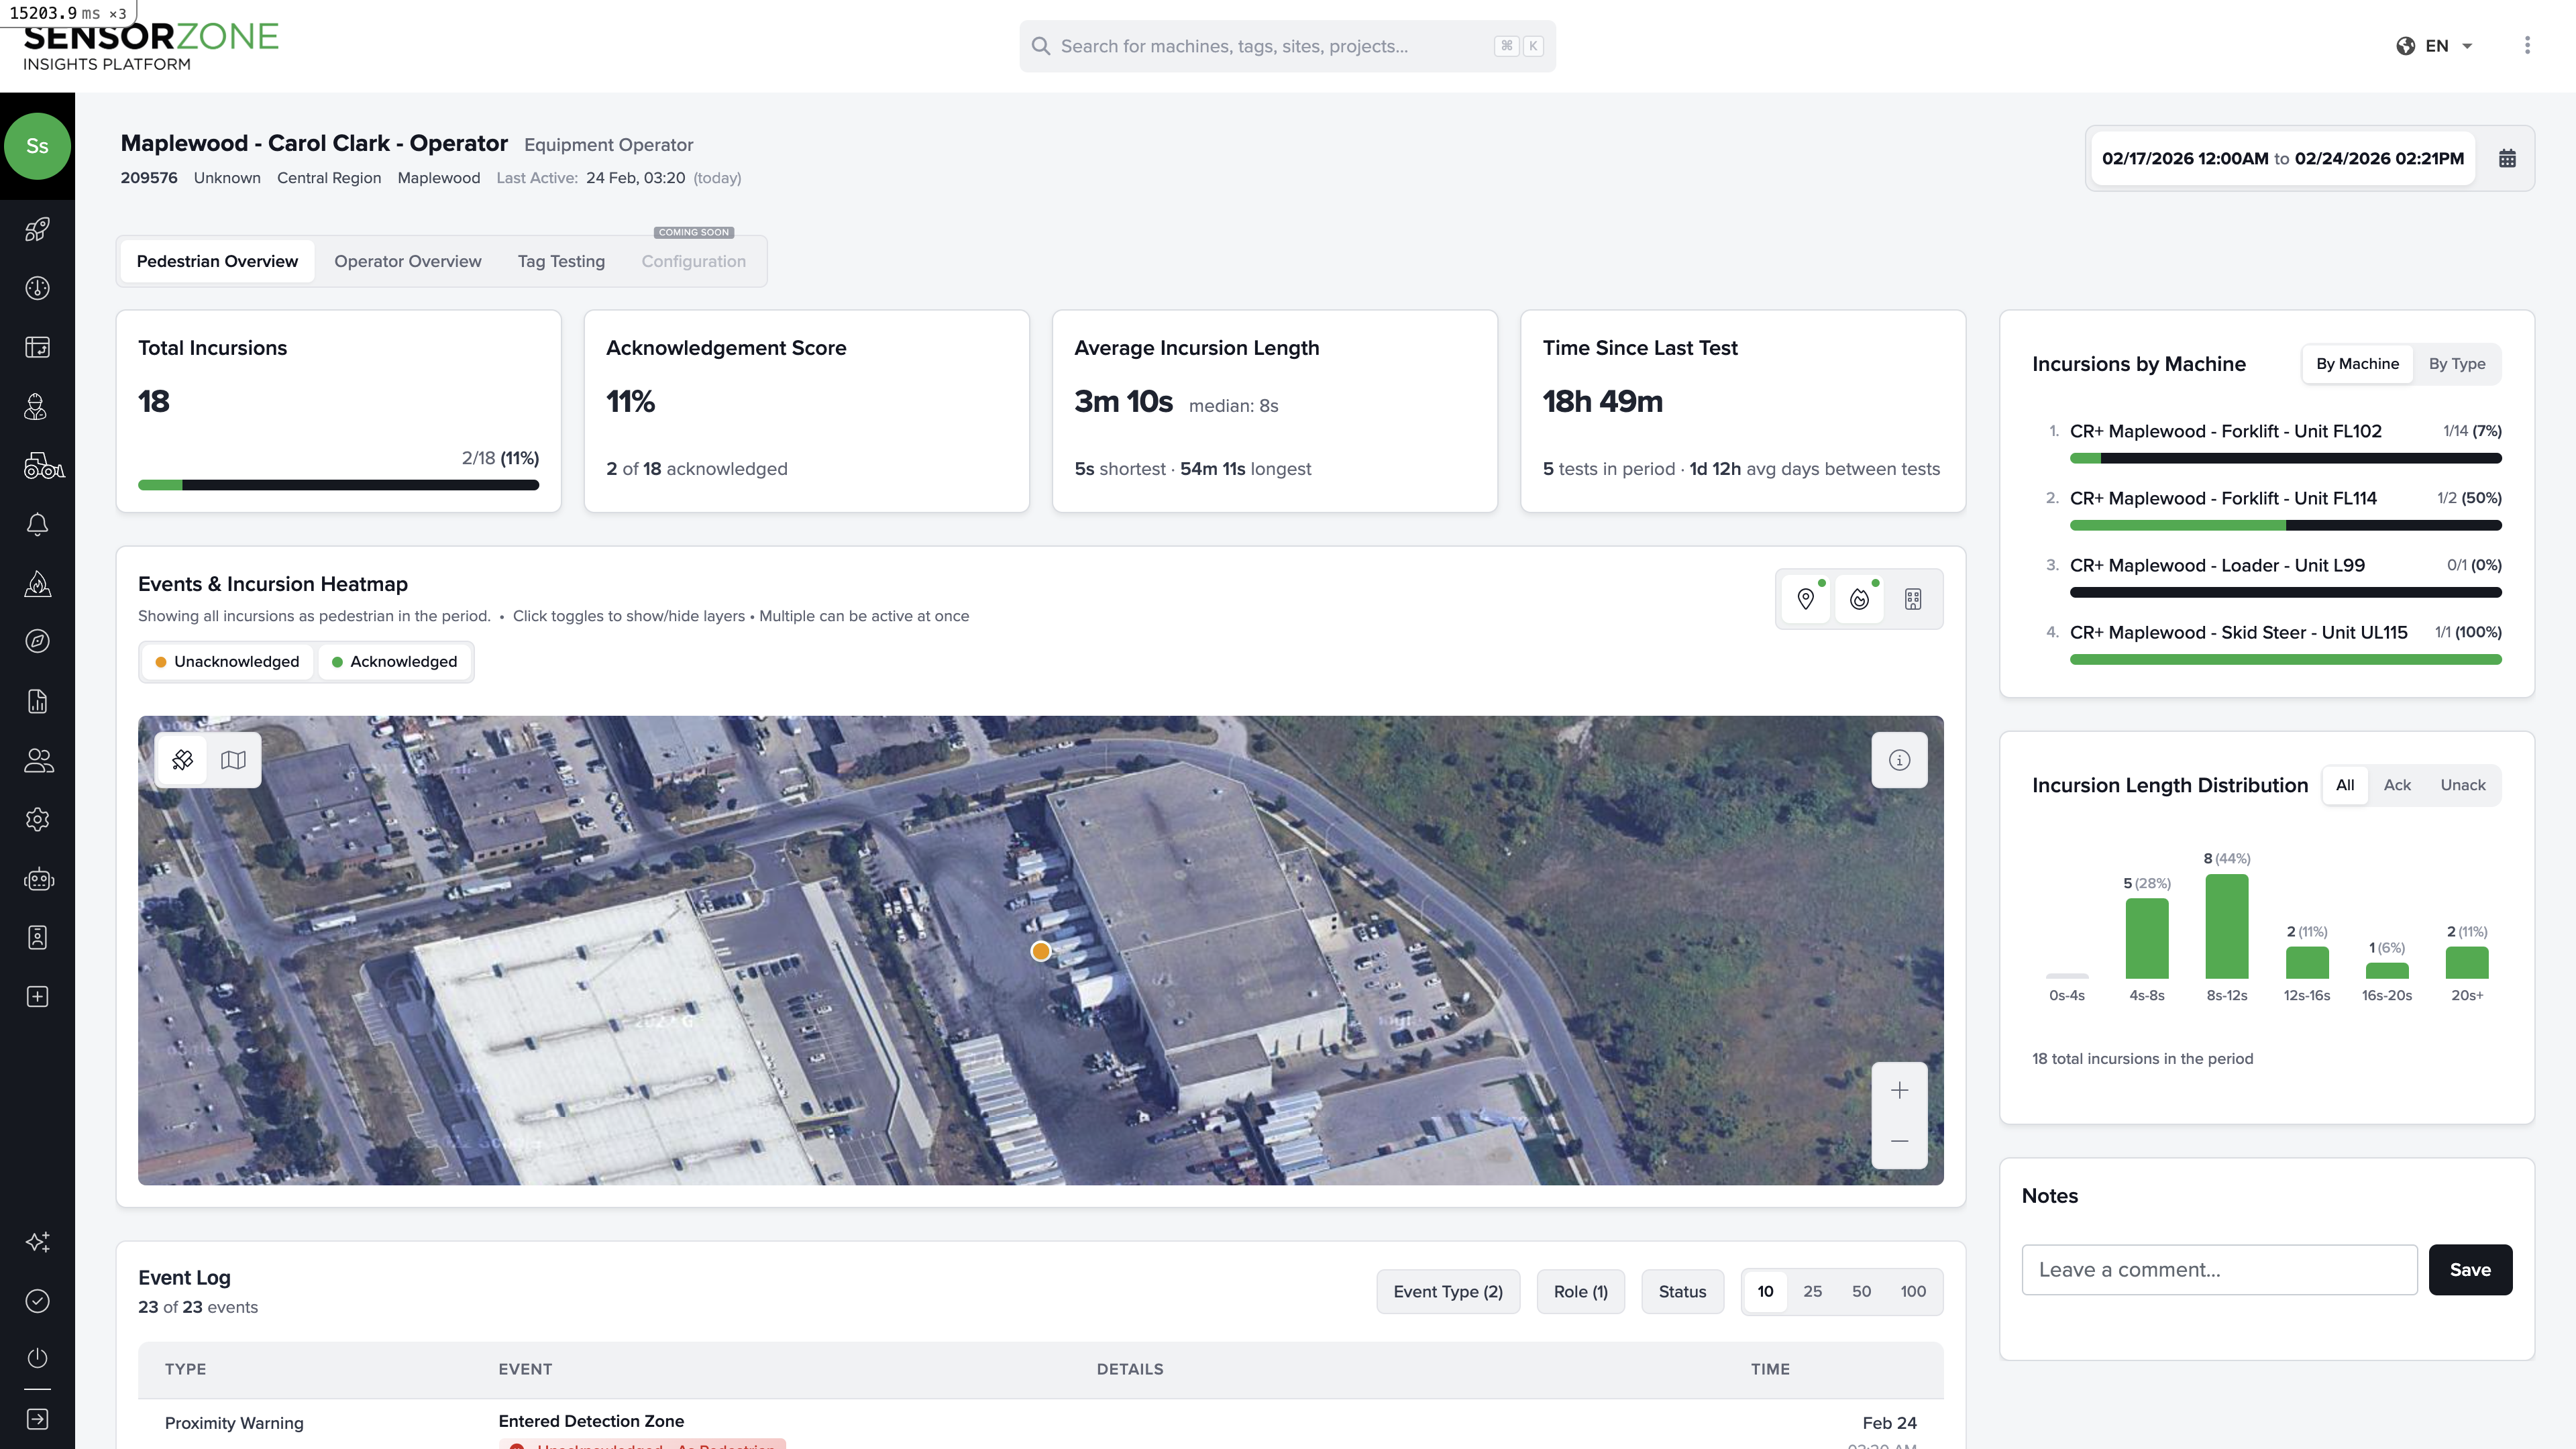Toggle the heatmap flame layer on the map

(1859, 599)
